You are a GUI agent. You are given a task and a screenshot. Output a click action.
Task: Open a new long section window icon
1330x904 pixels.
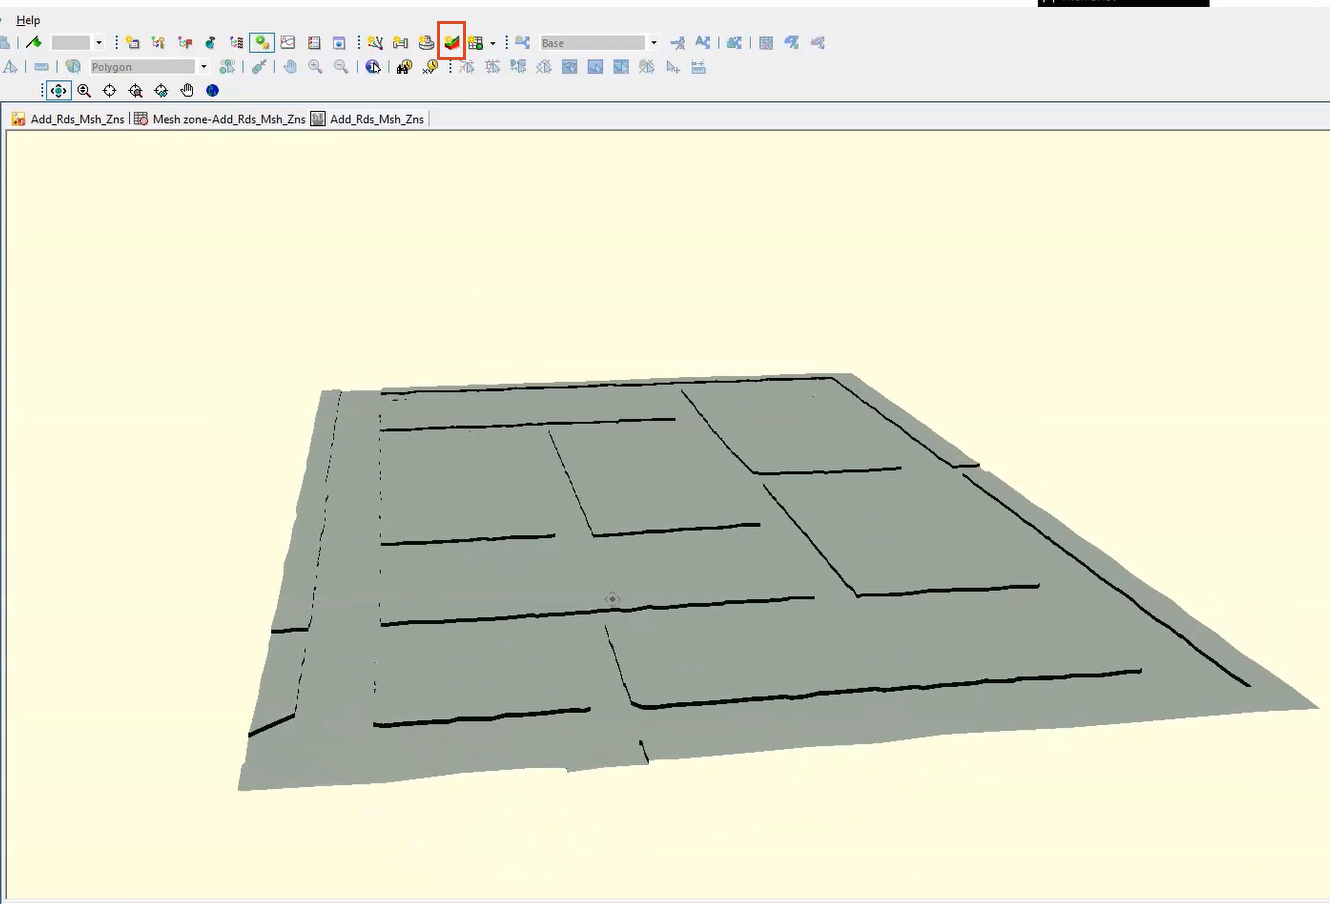(401, 42)
